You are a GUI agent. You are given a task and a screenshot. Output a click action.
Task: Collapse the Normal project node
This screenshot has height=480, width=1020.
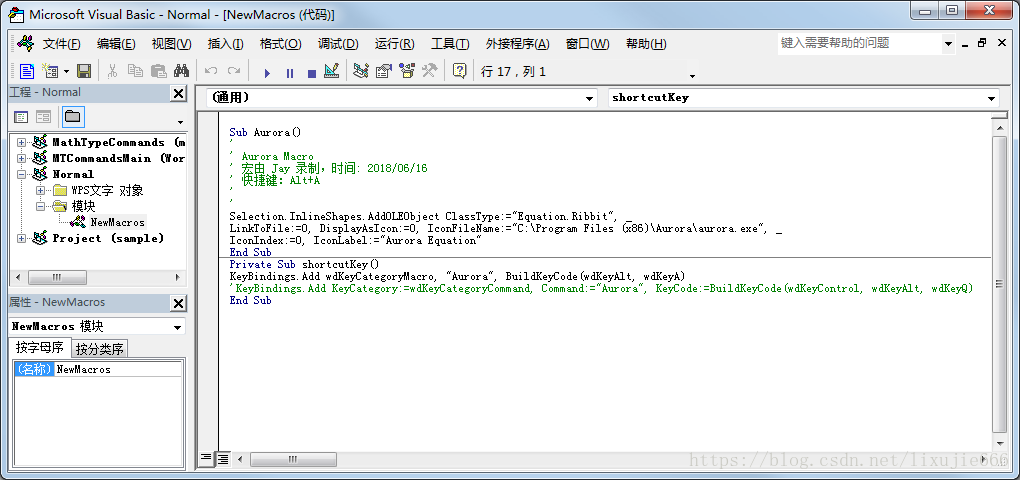pyautogui.click(x=21, y=174)
